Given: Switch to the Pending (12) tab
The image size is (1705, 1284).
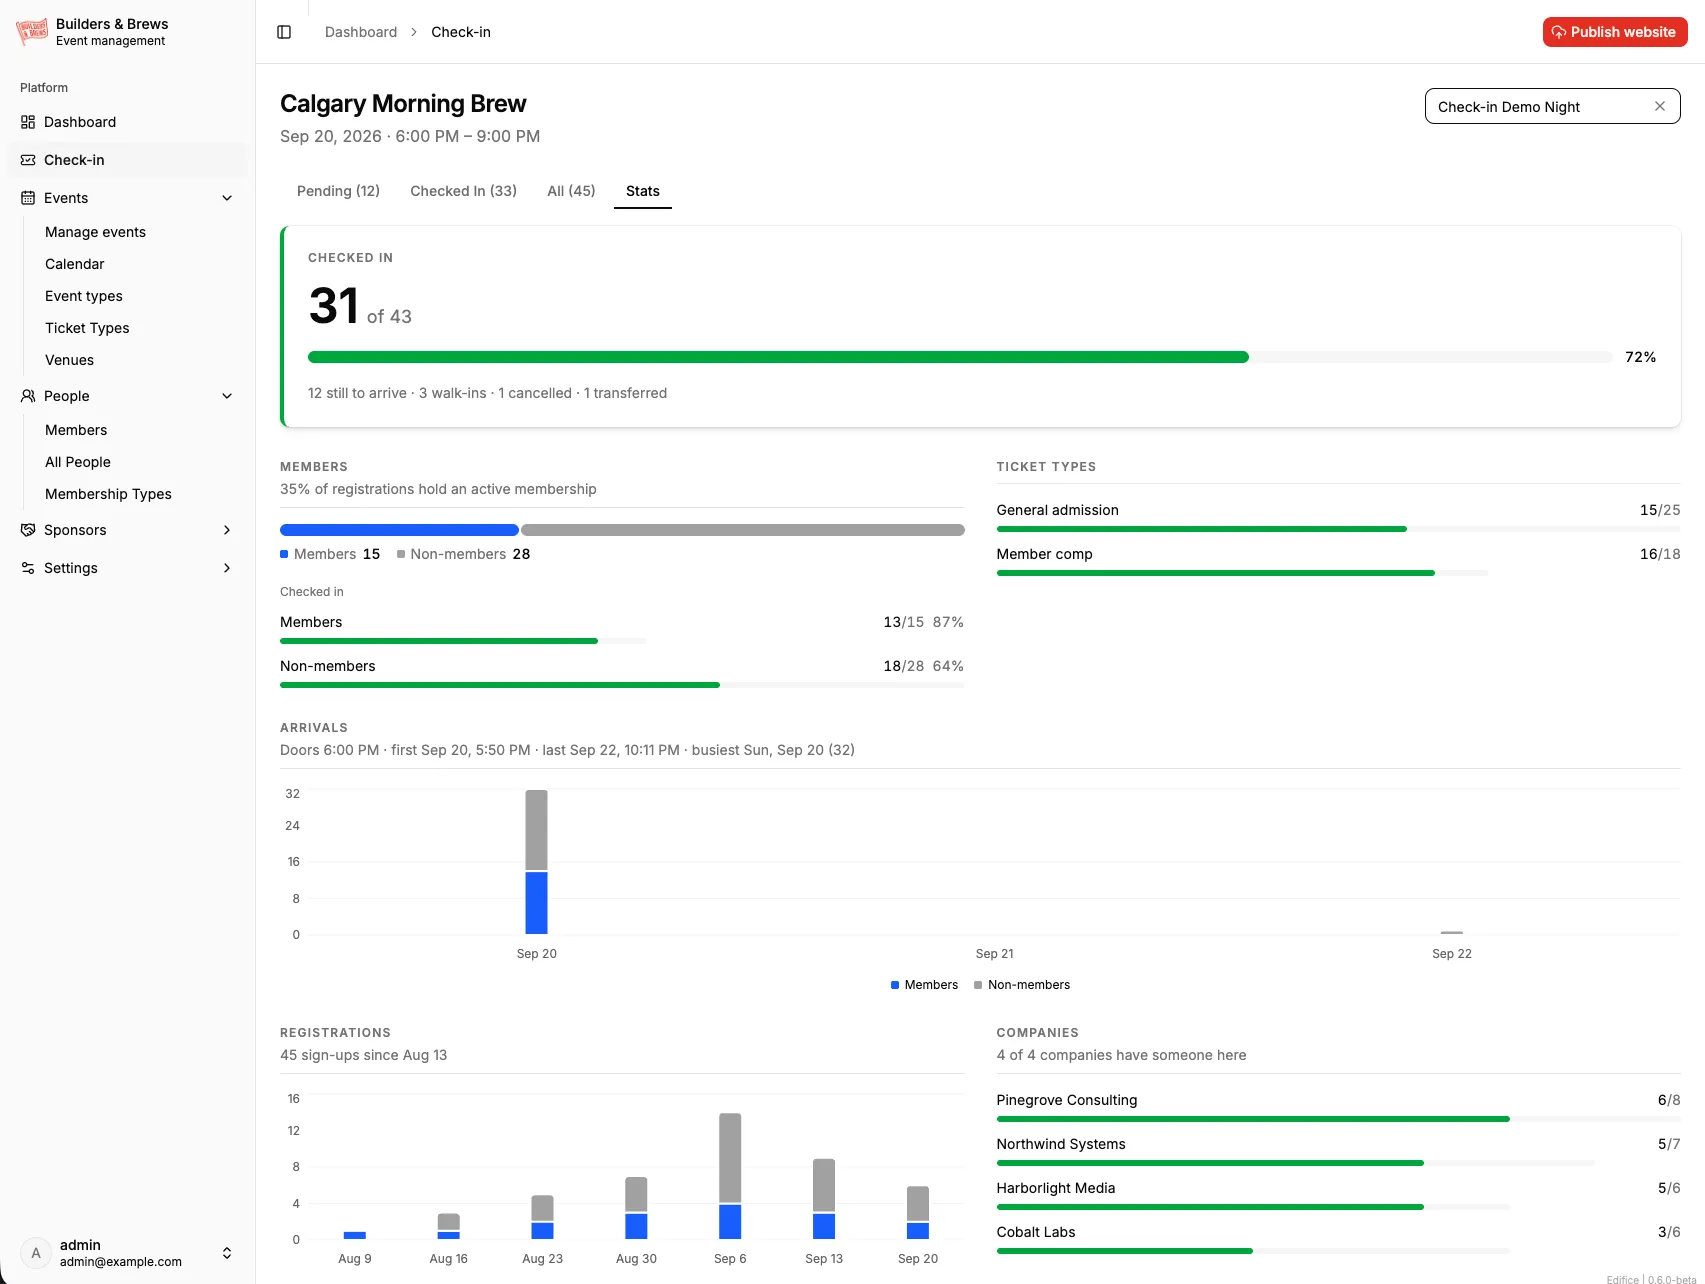Looking at the screenshot, I should coord(338,191).
